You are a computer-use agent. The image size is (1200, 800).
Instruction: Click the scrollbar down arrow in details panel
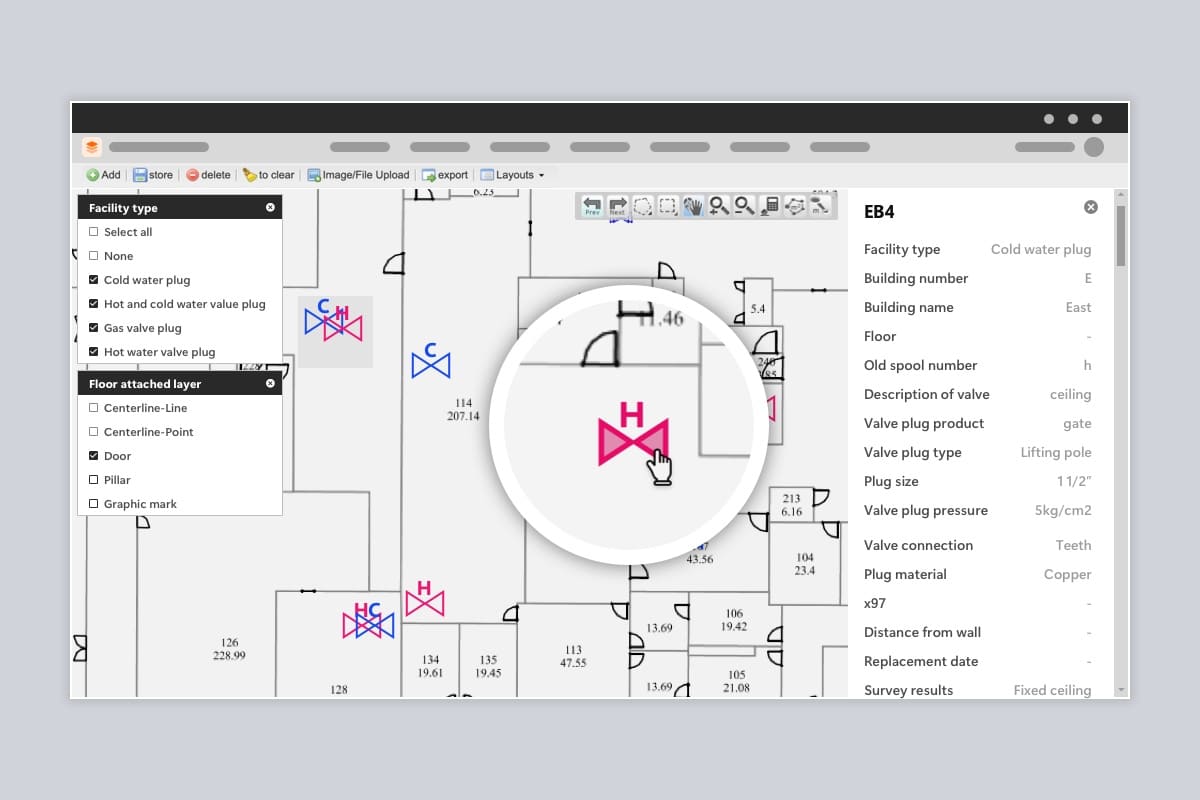click(1121, 690)
